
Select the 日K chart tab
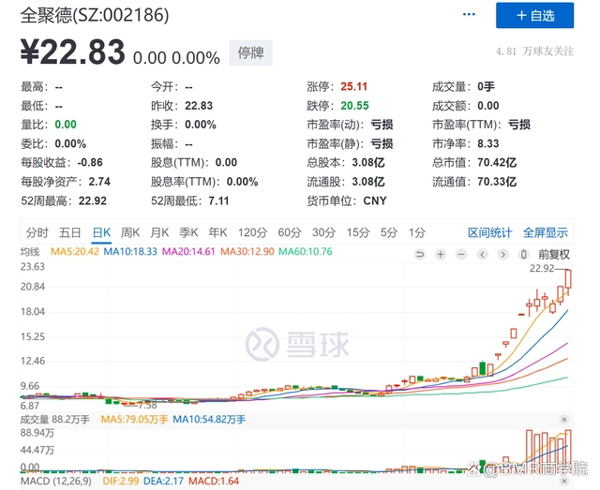click(x=101, y=233)
